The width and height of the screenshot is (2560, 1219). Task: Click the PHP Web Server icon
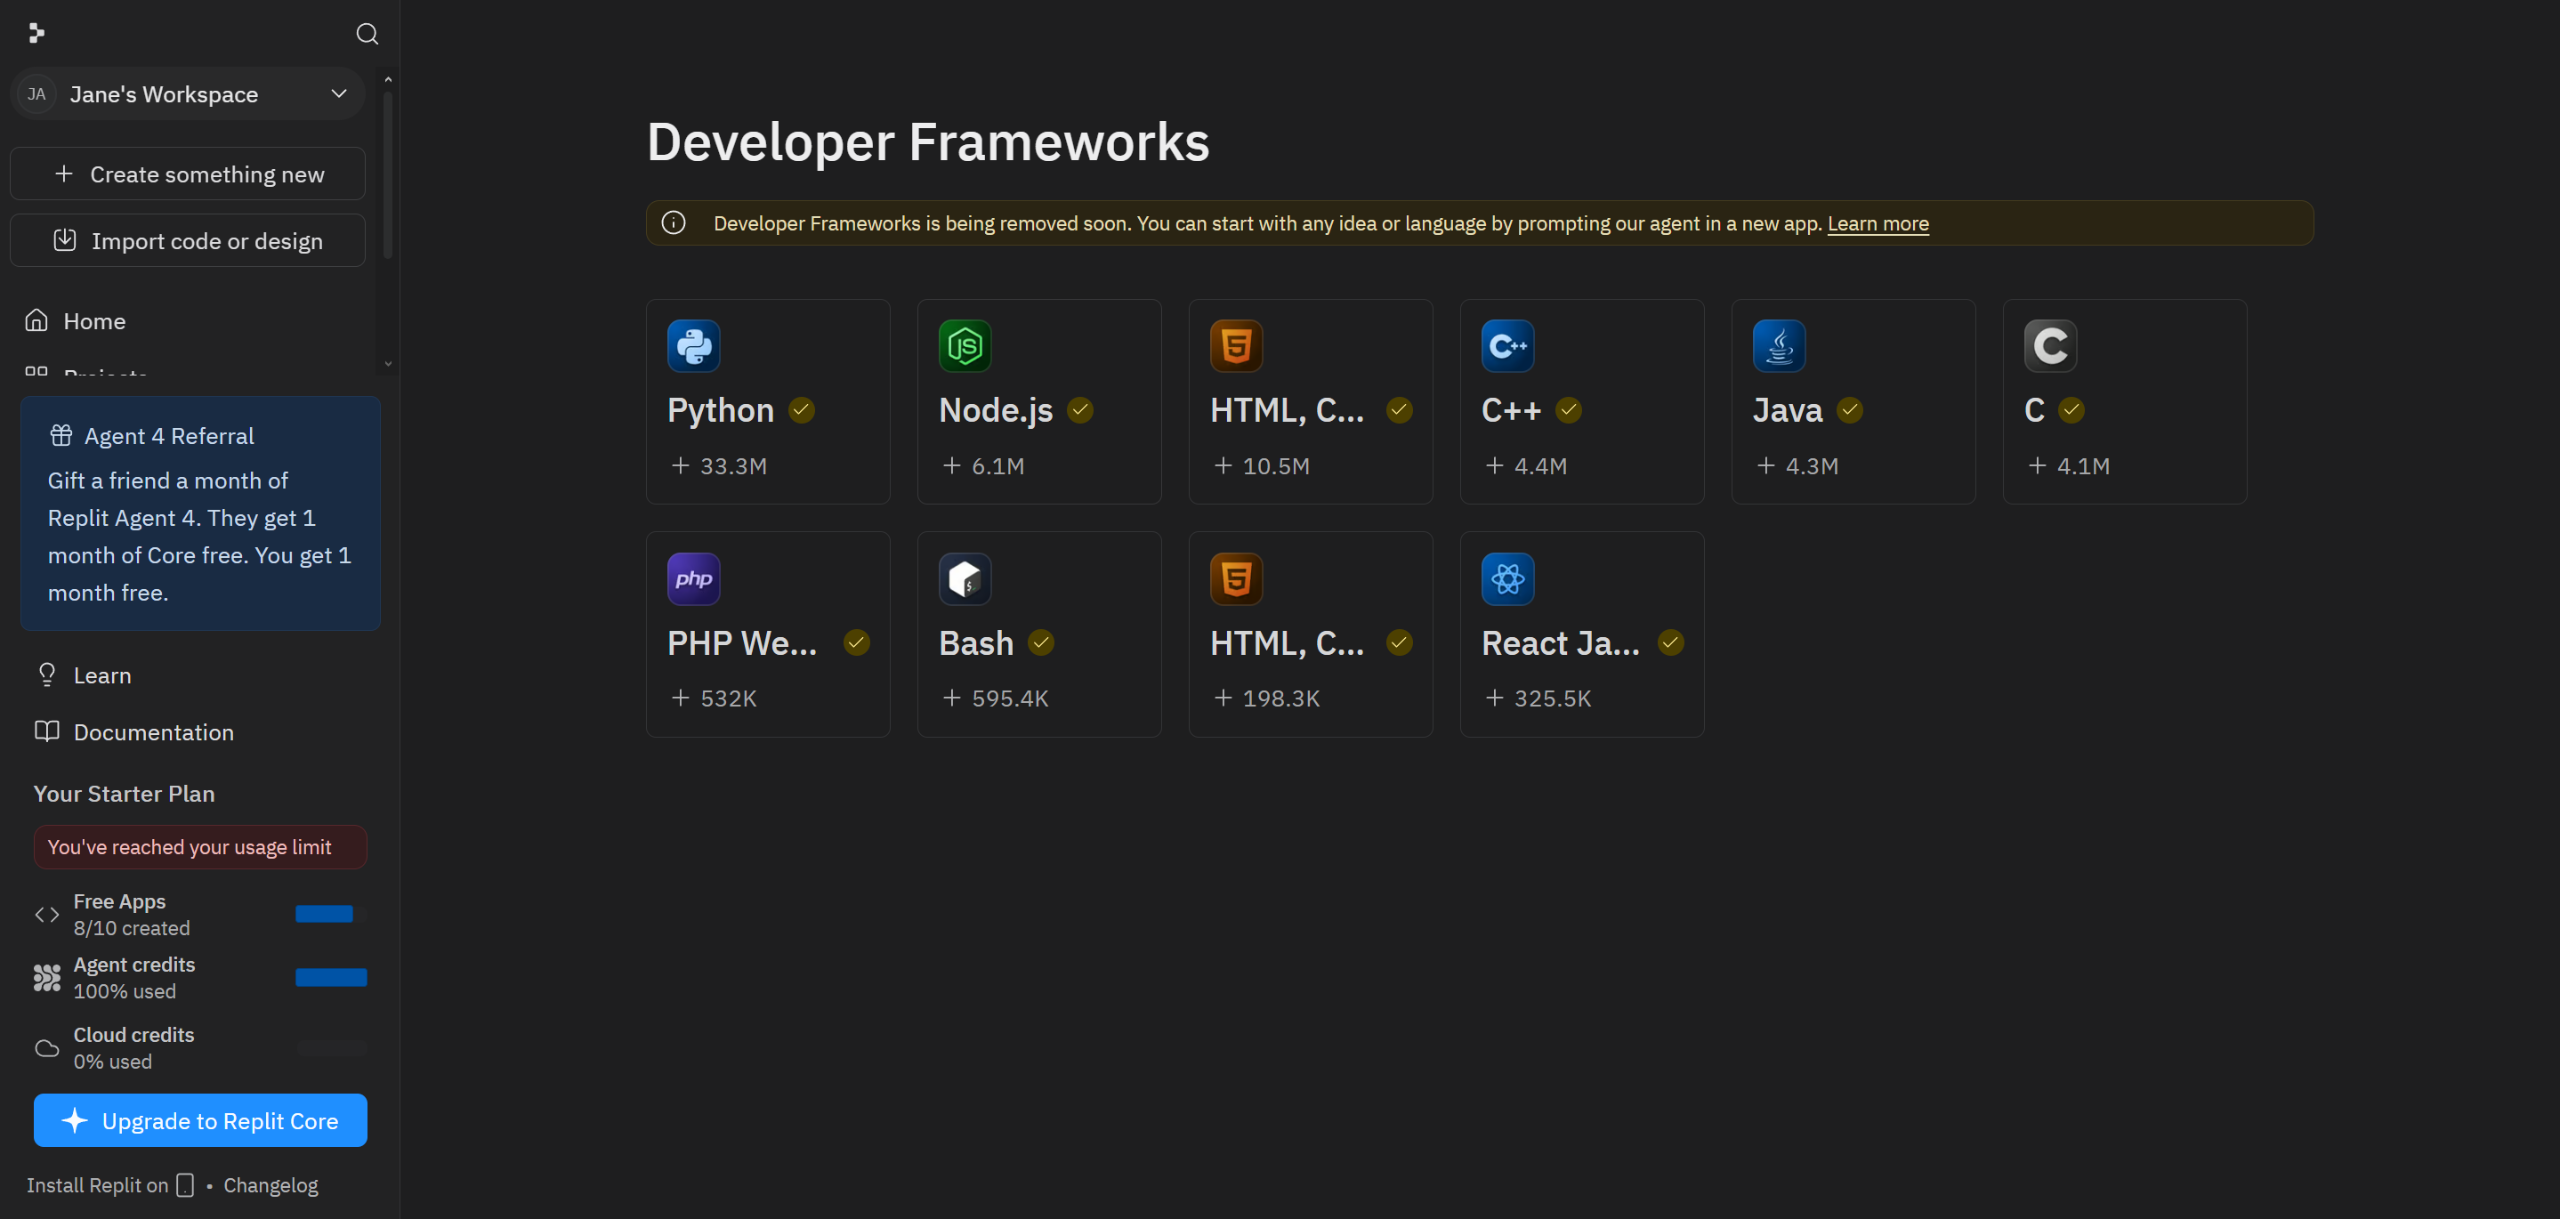693,579
